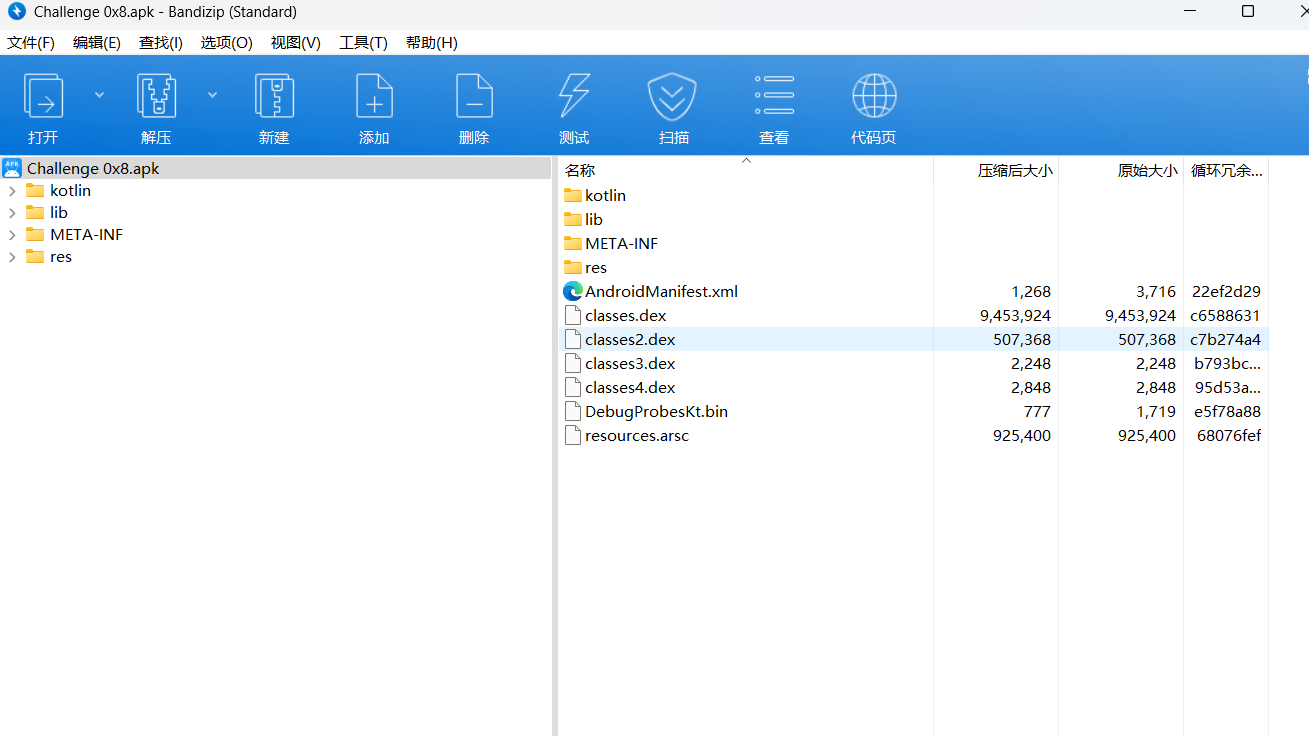Expand the META-INF tree node
Screen dimensions: 1309x736
pos(12,235)
